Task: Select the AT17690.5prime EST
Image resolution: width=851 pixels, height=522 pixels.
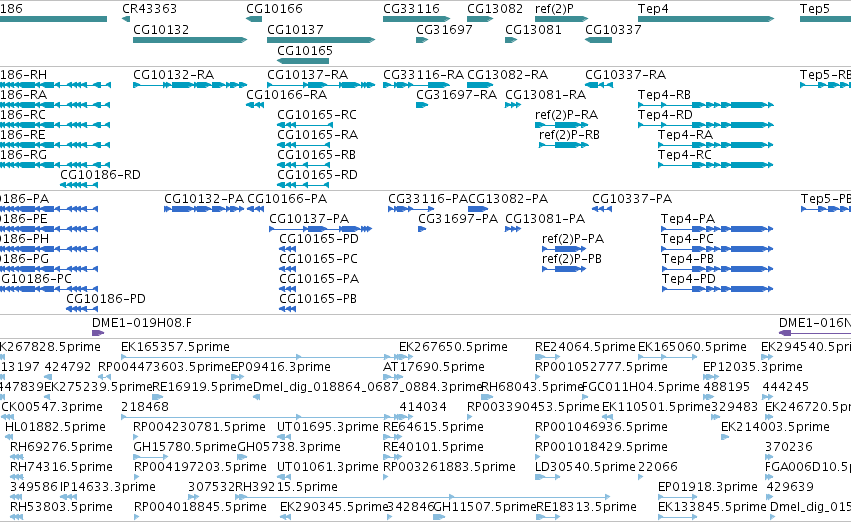Action: tap(393, 377)
